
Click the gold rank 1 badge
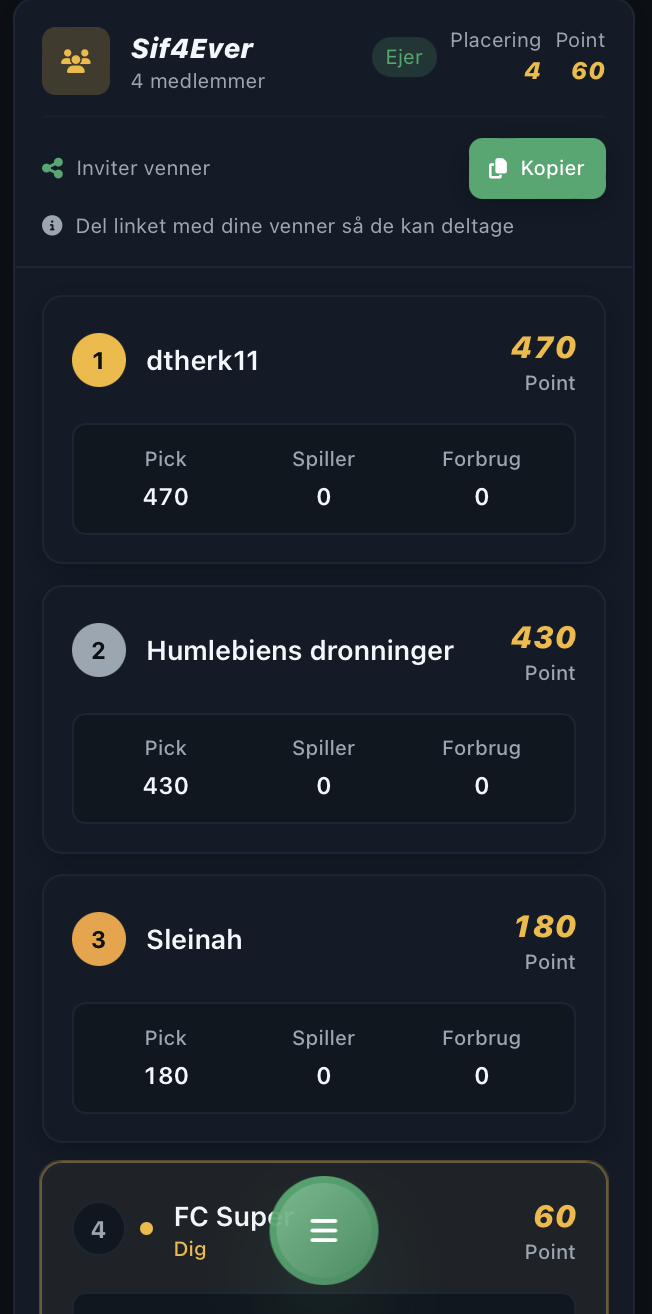tap(99, 360)
